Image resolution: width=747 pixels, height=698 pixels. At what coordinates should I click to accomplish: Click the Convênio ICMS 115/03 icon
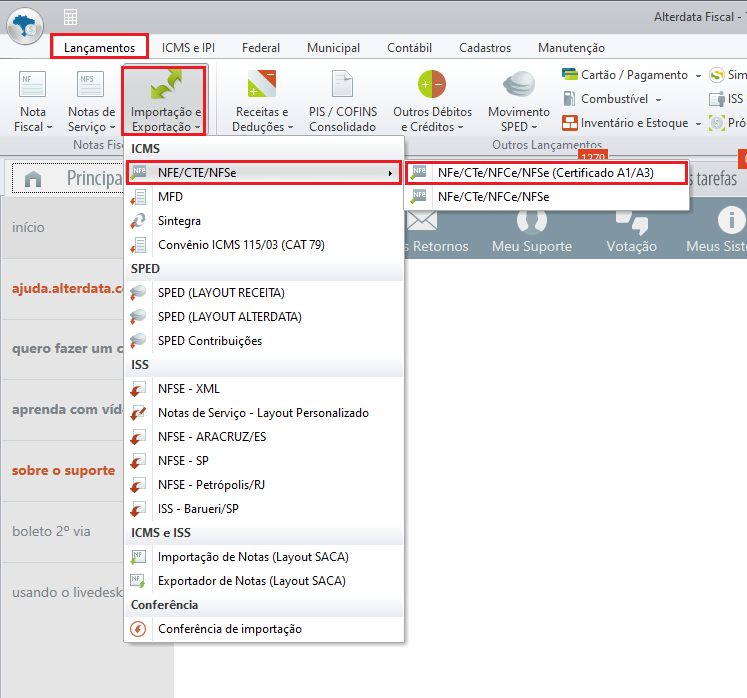click(x=138, y=245)
